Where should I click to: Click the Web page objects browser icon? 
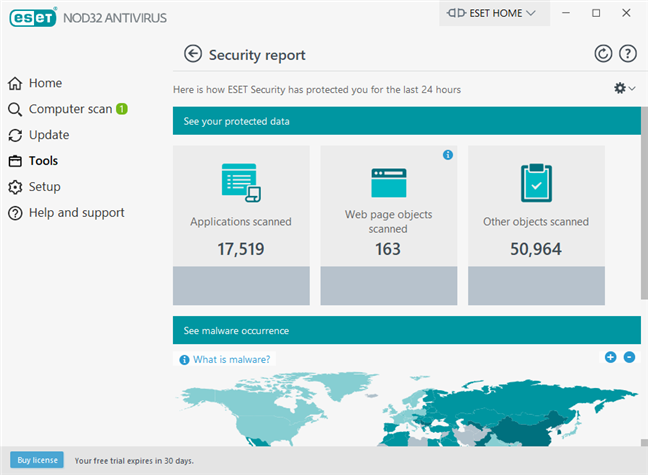388,182
